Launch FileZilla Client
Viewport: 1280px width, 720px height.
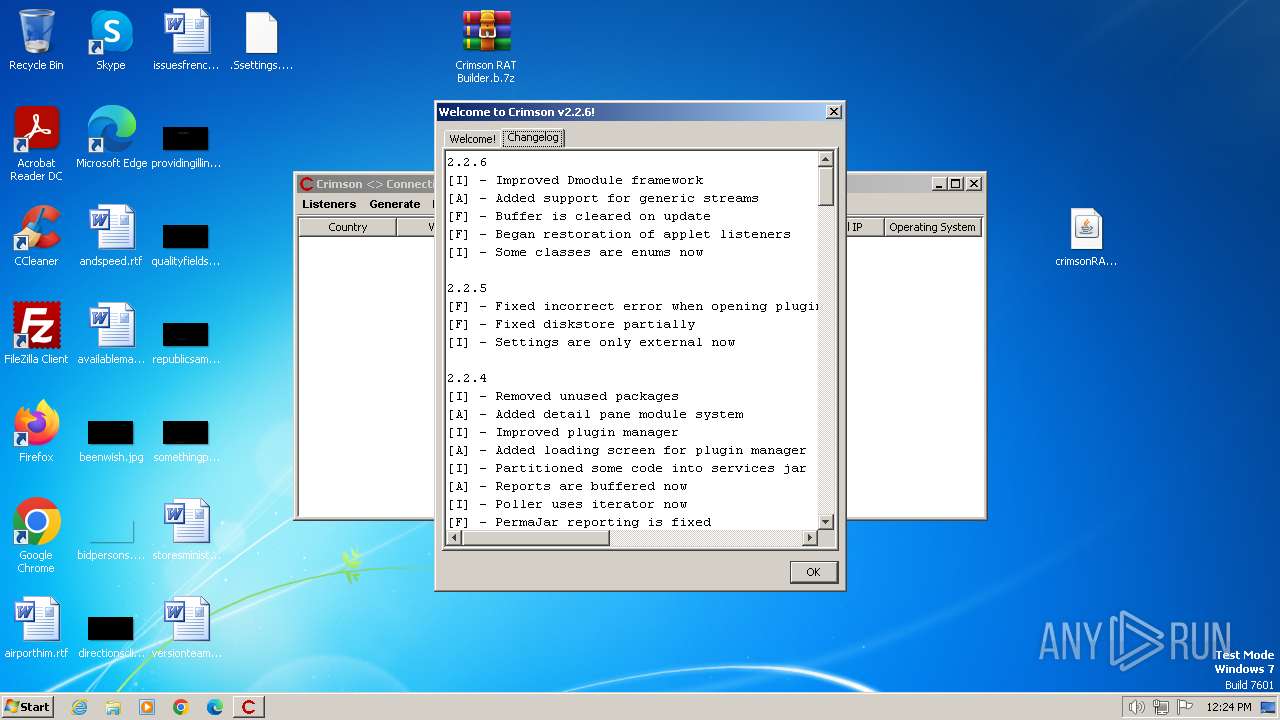36,334
